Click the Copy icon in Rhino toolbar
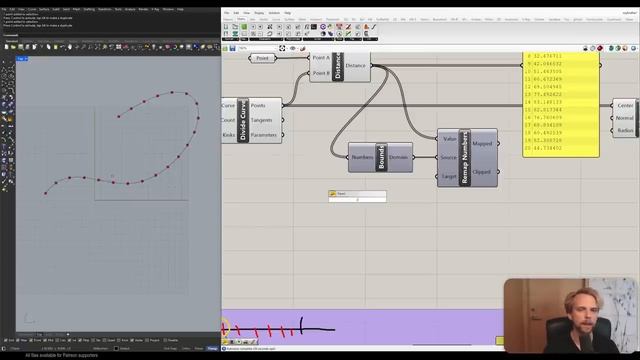This screenshot has width=640, height=360. coord(48,47)
